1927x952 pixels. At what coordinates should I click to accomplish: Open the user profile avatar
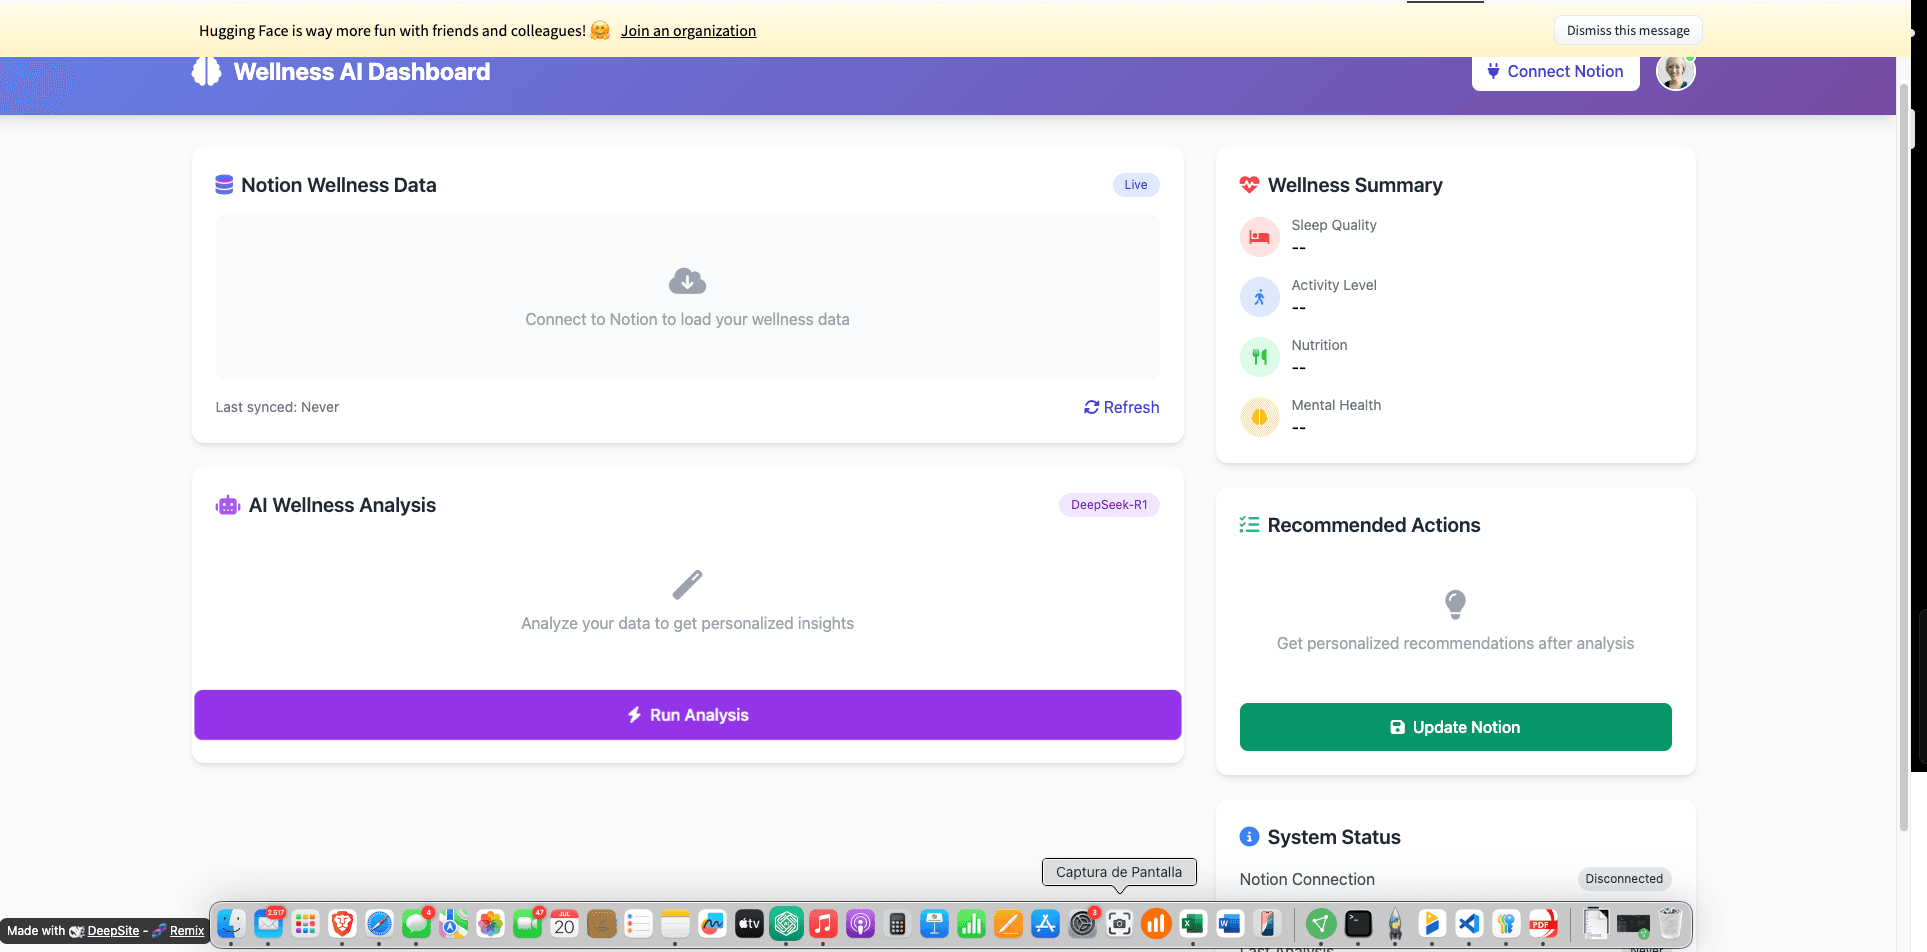click(1675, 72)
